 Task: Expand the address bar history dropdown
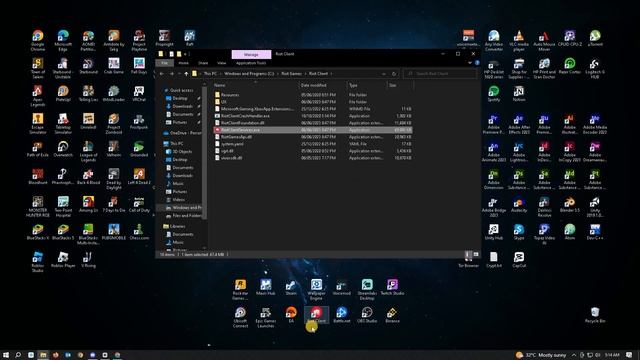384,74
